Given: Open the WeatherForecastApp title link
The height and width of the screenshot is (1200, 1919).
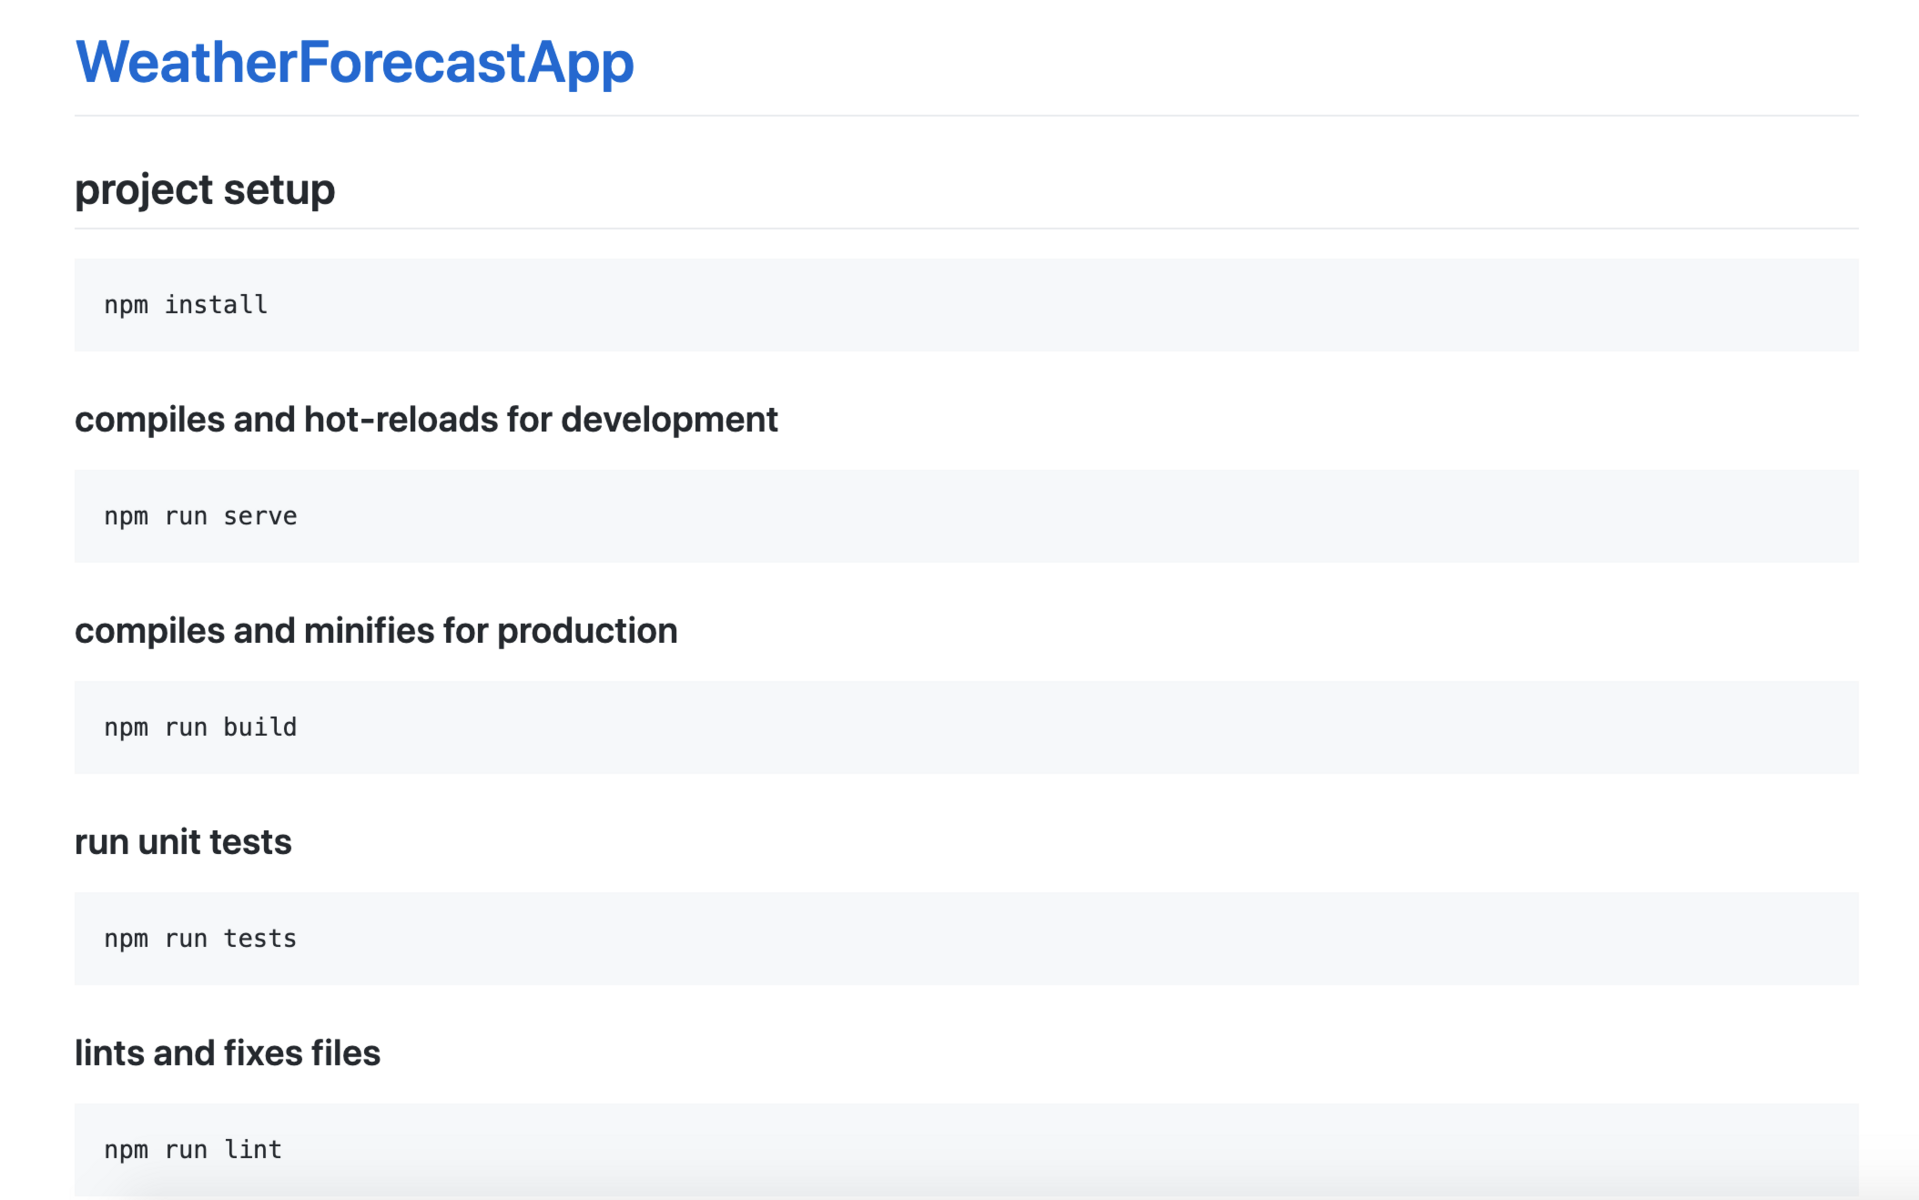Looking at the screenshot, I should point(354,62).
